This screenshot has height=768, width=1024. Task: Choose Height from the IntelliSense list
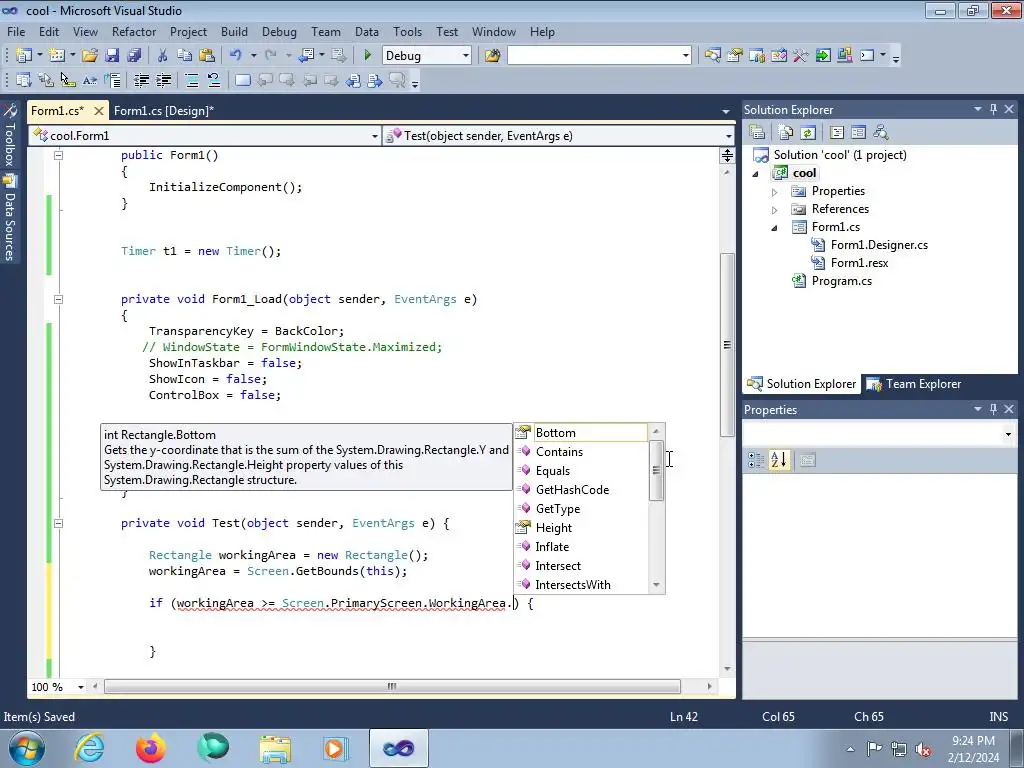point(581,528)
